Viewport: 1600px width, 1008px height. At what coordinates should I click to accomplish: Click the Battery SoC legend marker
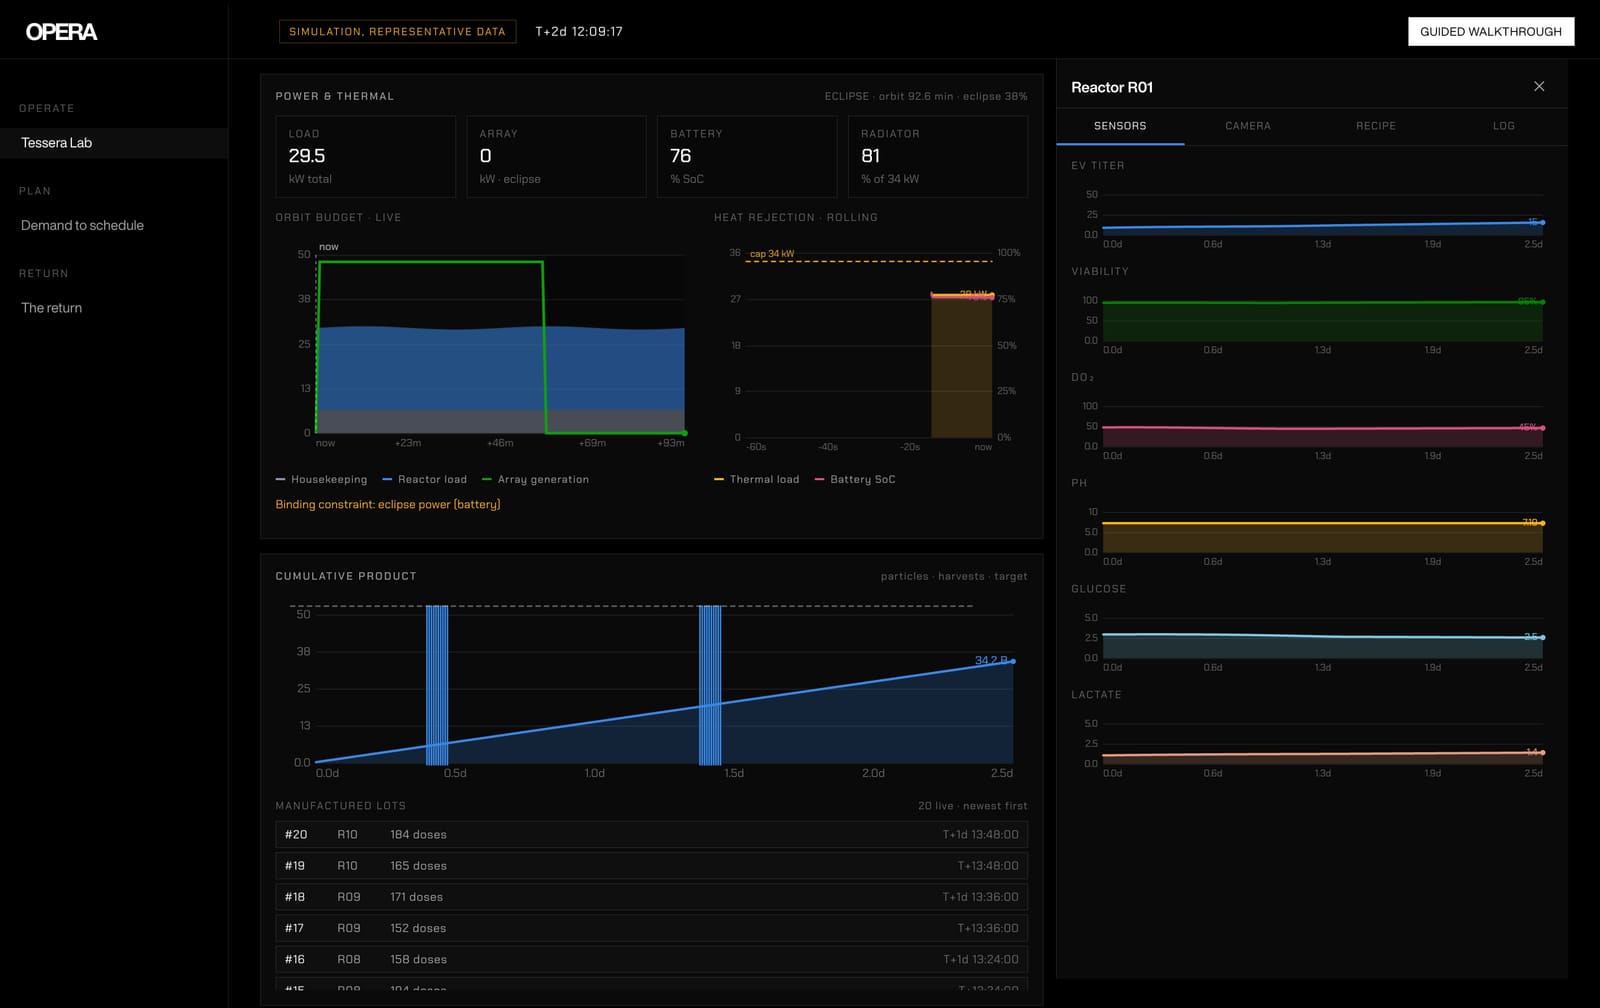pyautogui.click(x=820, y=480)
